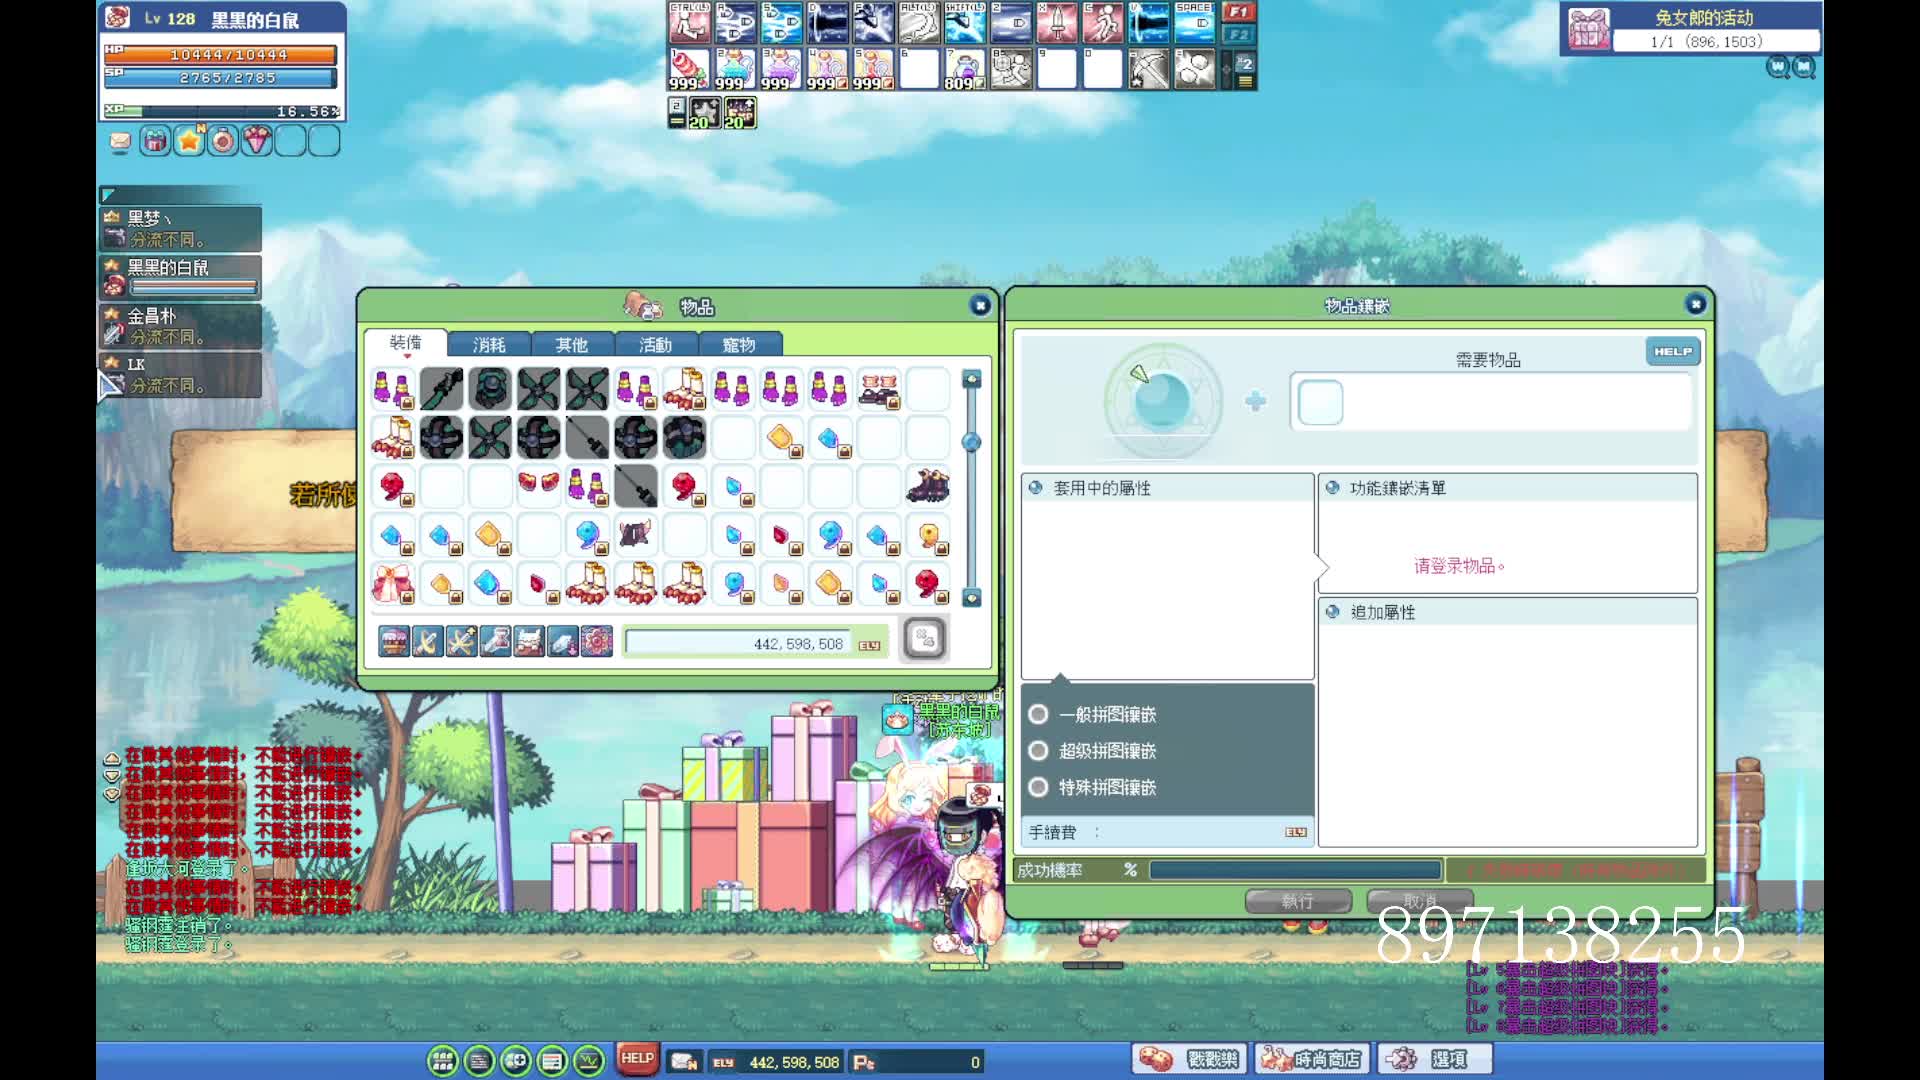This screenshot has height=1080, width=1920.
Task: Select 超级拼图镶嵌 radio option
Action: pos(1039,750)
